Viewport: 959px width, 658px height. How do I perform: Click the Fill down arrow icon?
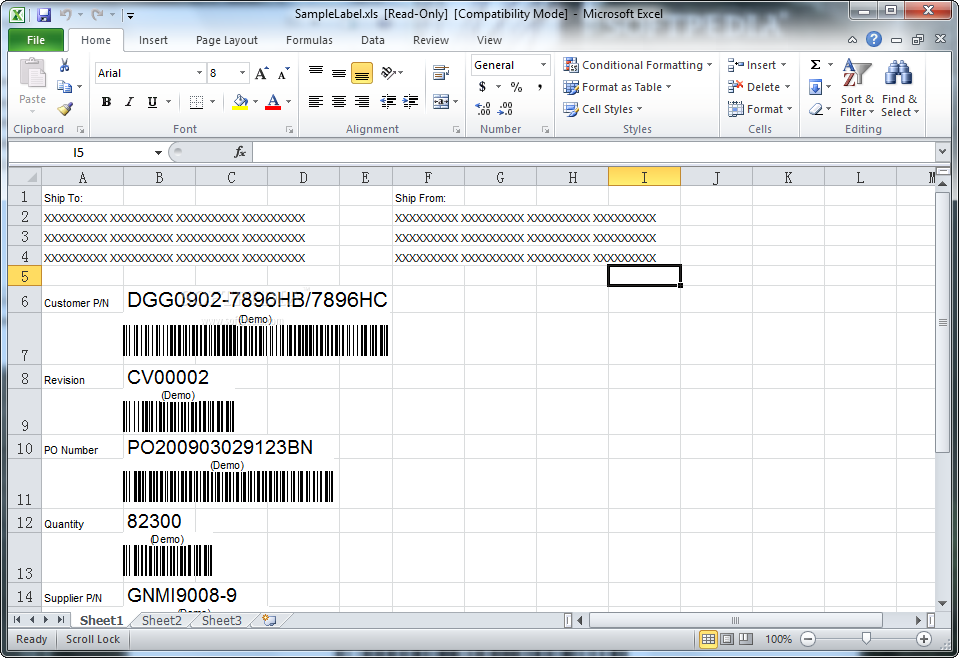tap(815, 87)
